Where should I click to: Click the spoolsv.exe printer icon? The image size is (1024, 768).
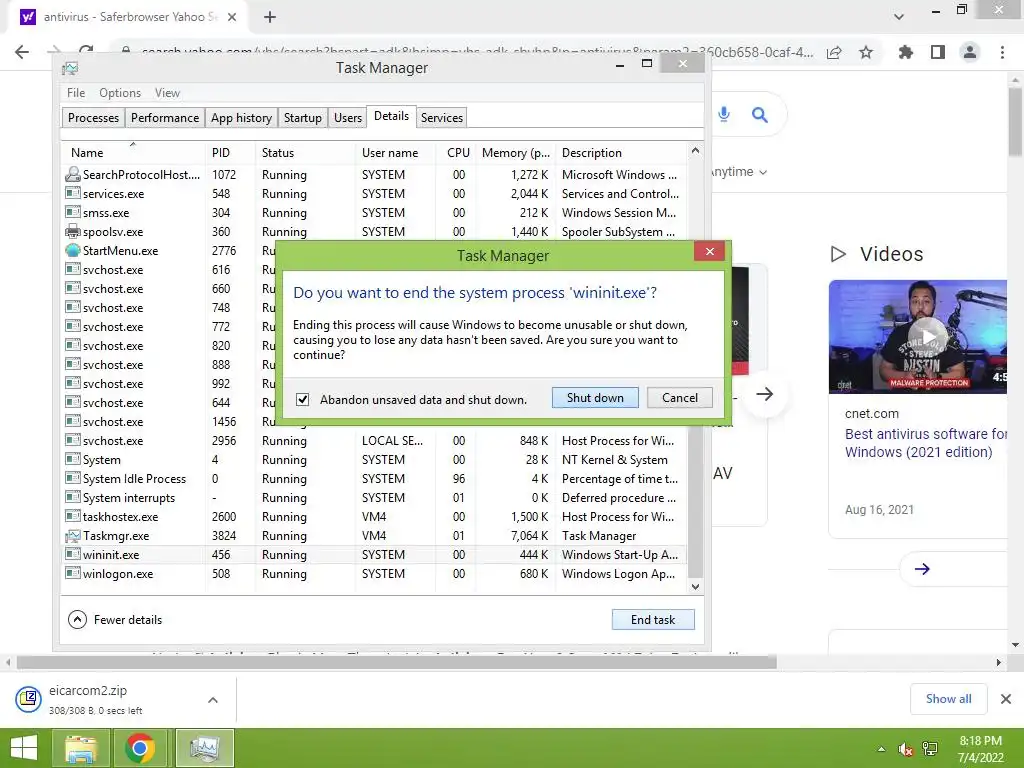[x=72, y=232]
